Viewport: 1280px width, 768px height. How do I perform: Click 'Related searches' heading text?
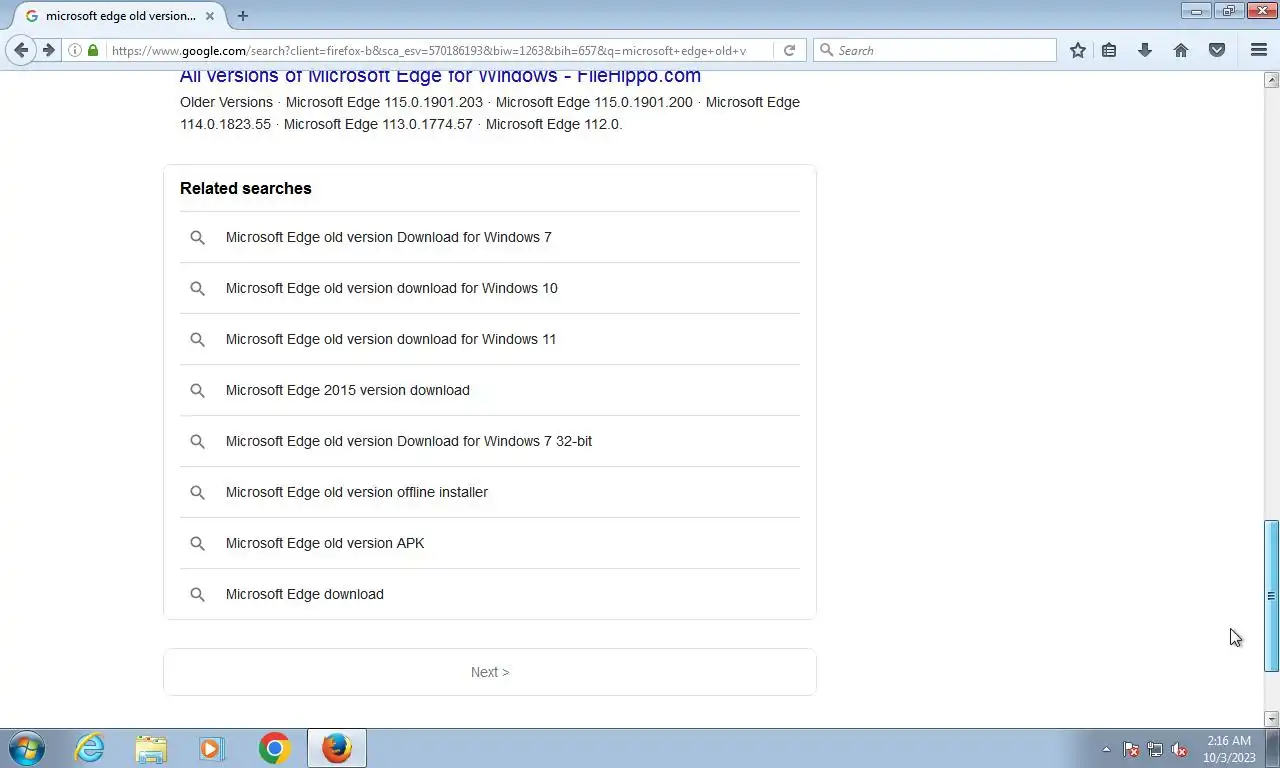pos(246,188)
